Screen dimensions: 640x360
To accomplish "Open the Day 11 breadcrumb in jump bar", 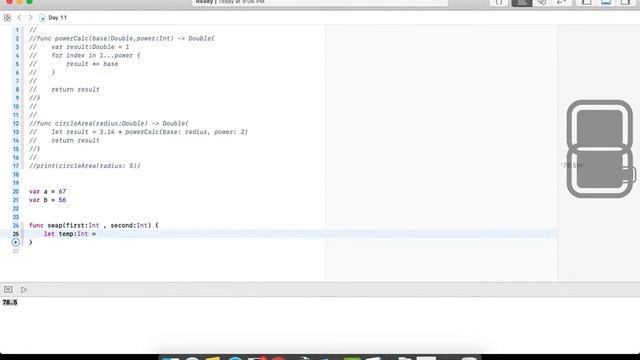I will [53, 18].
